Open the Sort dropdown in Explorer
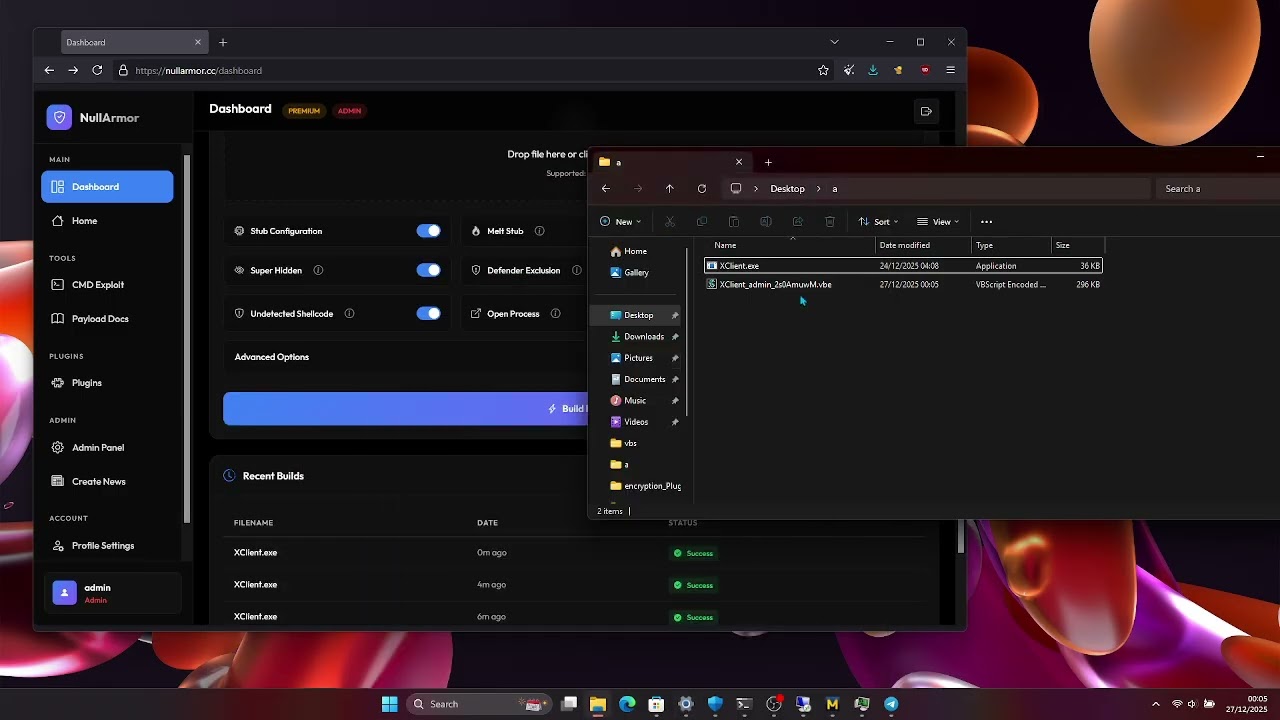Image resolution: width=1280 pixels, height=720 pixels. [878, 222]
